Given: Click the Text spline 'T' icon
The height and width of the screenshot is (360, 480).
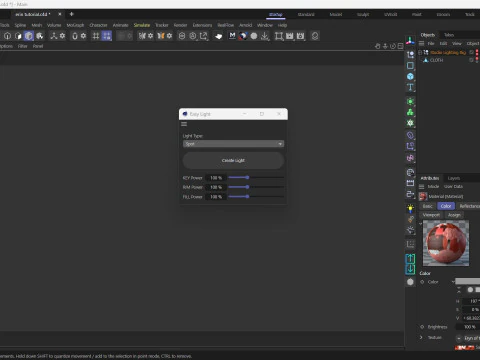Looking at the screenshot, I should 410,87.
